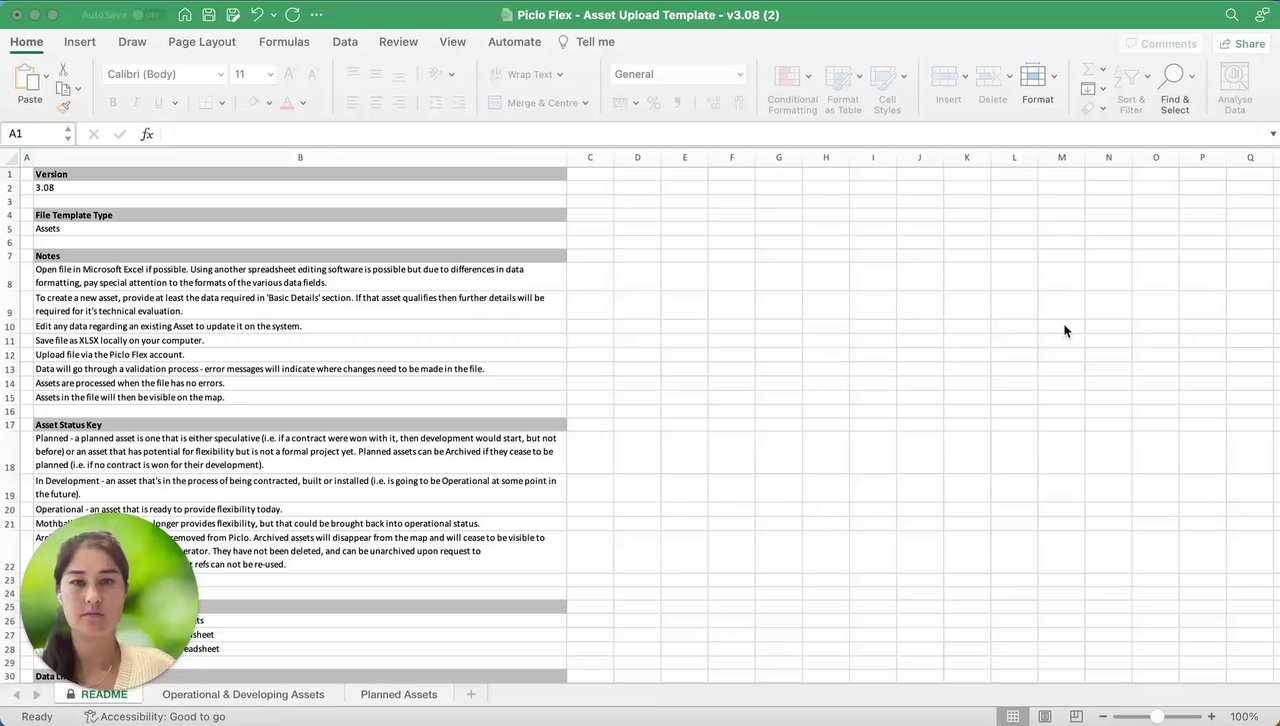The image size is (1280, 726).
Task: Open the Fill dropdown arrow
Action: [x=1103, y=88]
